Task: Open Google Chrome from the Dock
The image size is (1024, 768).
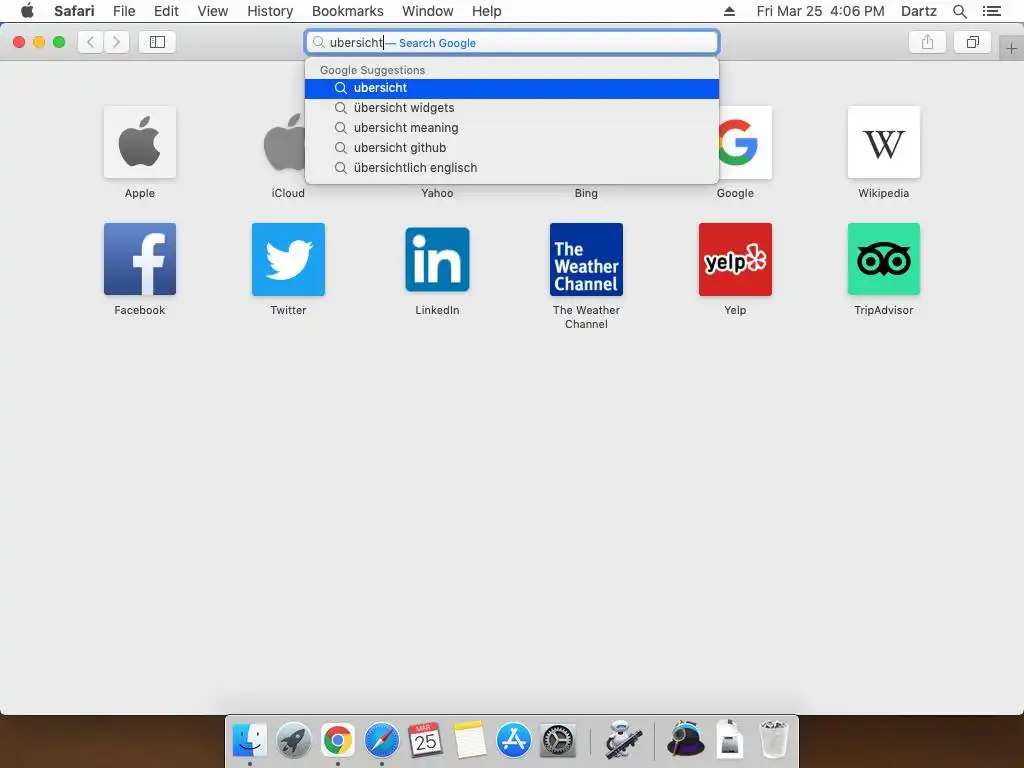Action: click(338, 740)
